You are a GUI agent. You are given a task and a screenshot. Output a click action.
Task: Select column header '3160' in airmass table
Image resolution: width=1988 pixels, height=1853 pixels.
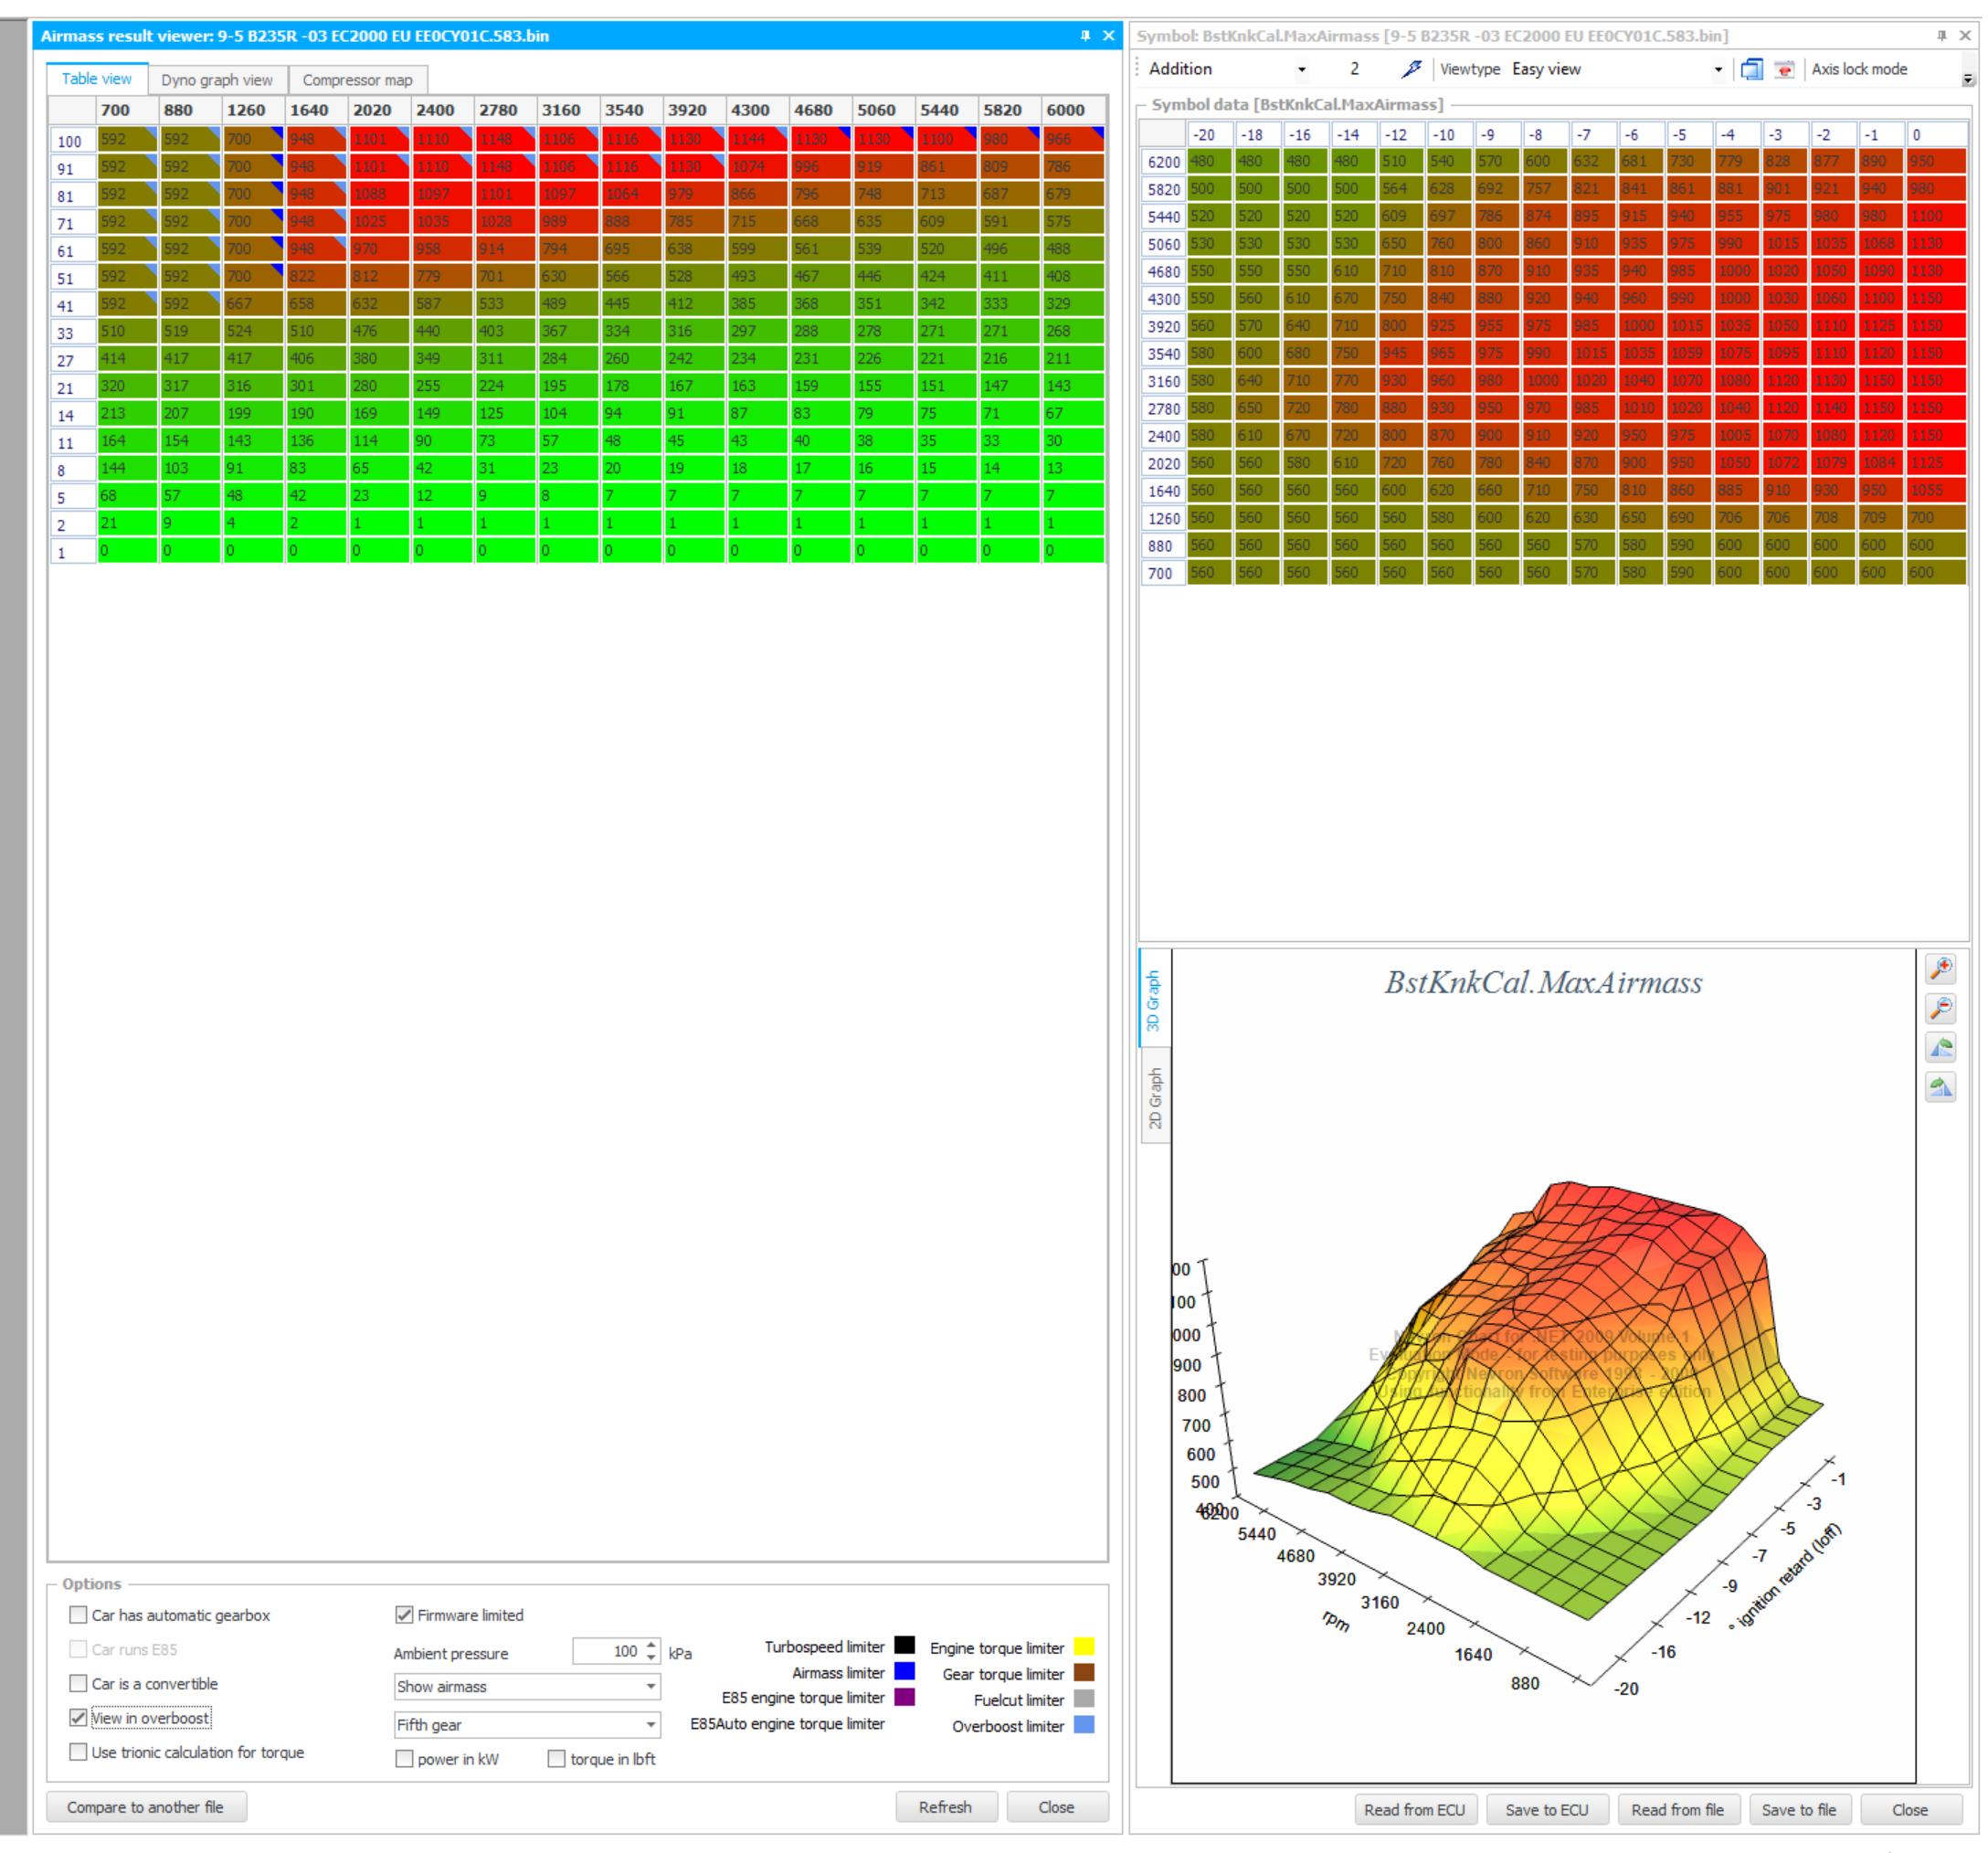(567, 110)
